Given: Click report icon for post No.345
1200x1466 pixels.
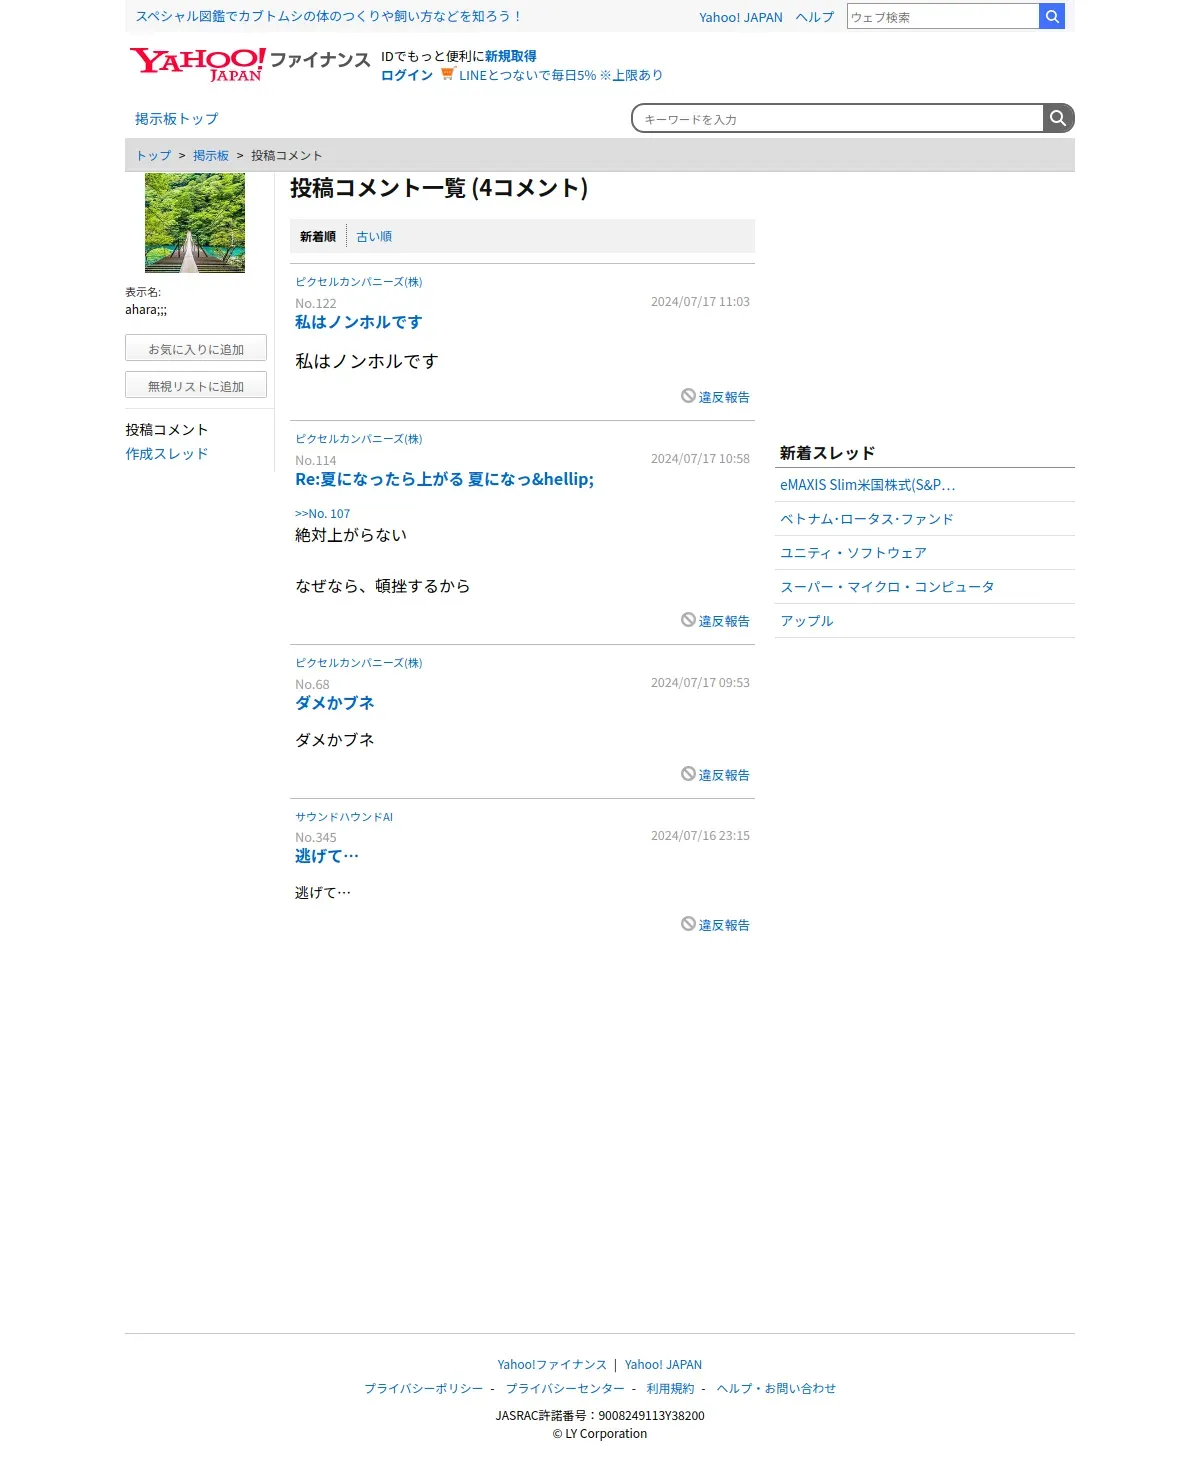Looking at the screenshot, I should (688, 924).
